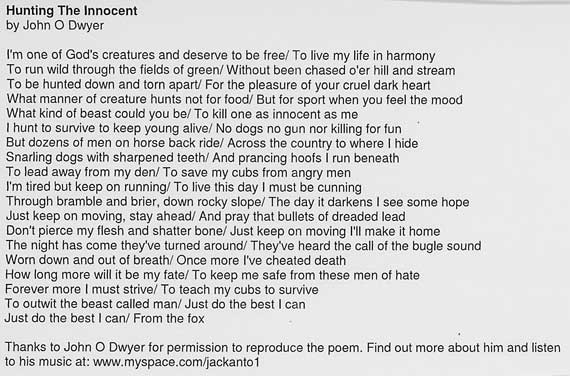570x376 pixels.
Task: Click the author line 'by John O Dwyer'
Action: click(55, 25)
